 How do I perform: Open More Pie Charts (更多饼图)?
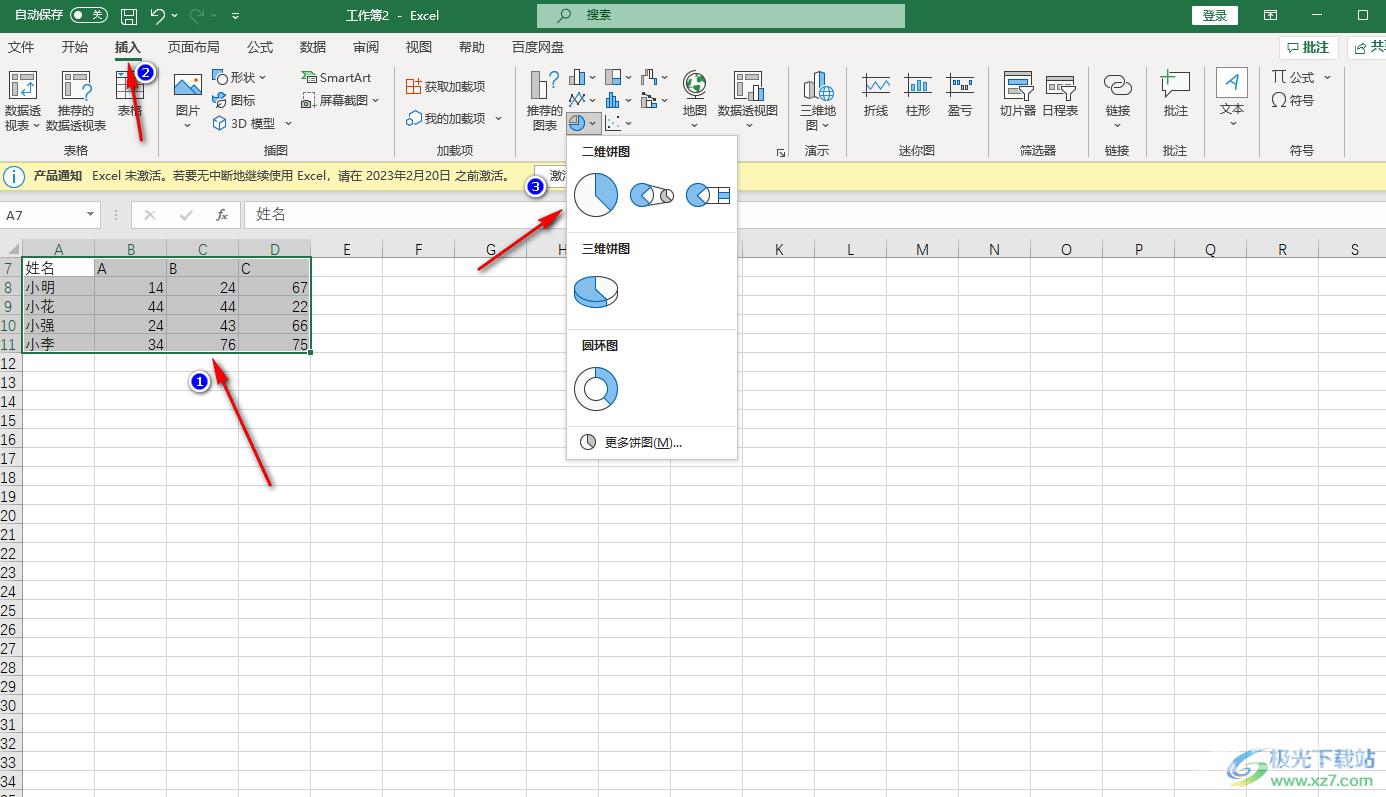652,442
